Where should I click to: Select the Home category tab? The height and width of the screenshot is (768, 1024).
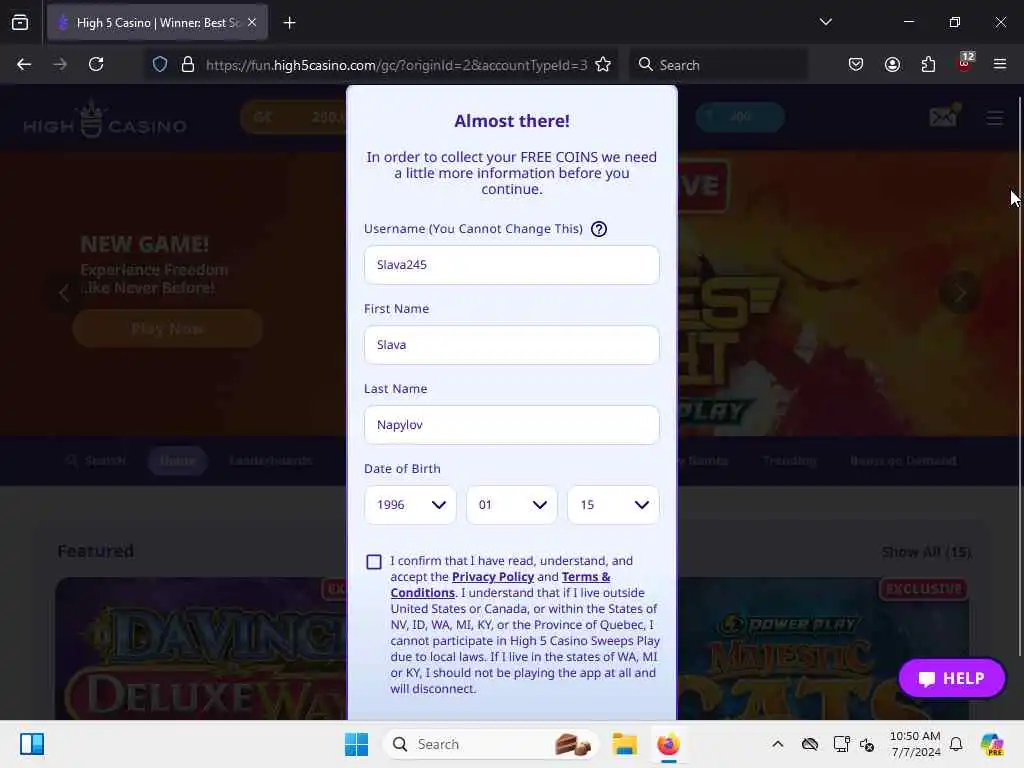click(178, 460)
